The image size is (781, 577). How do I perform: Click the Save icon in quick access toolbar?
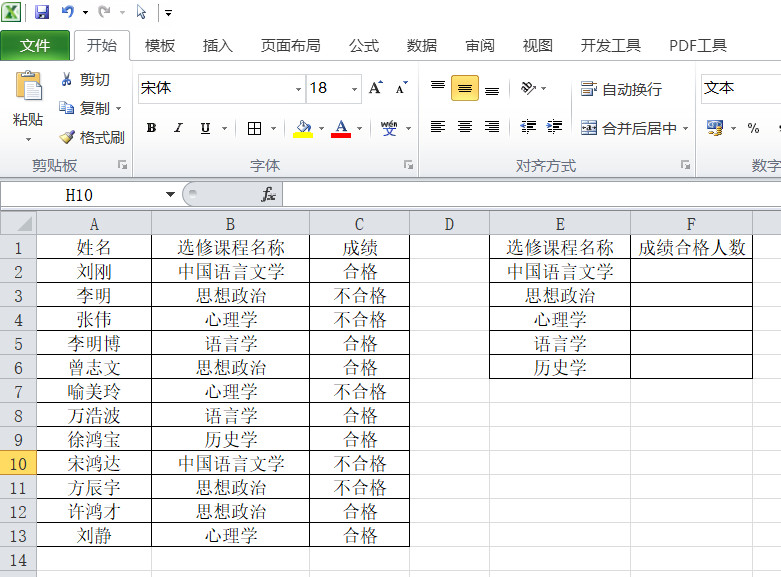(x=42, y=12)
